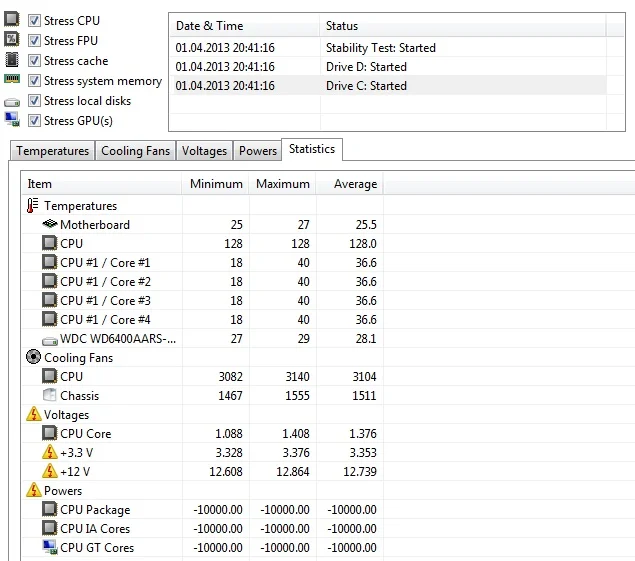Switch to the Temperatures tab
Screen dimensions: 635x561
(53, 151)
